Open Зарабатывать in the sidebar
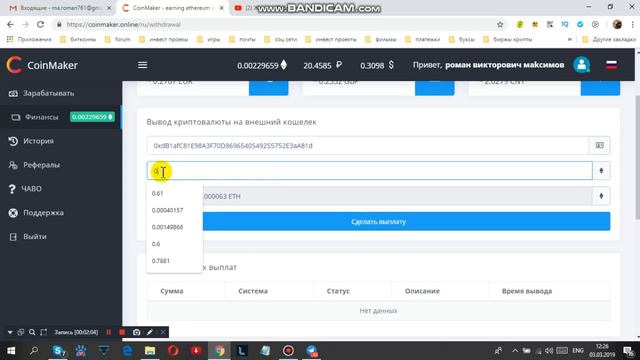The width and height of the screenshot is (640, 360). point(49,93)
